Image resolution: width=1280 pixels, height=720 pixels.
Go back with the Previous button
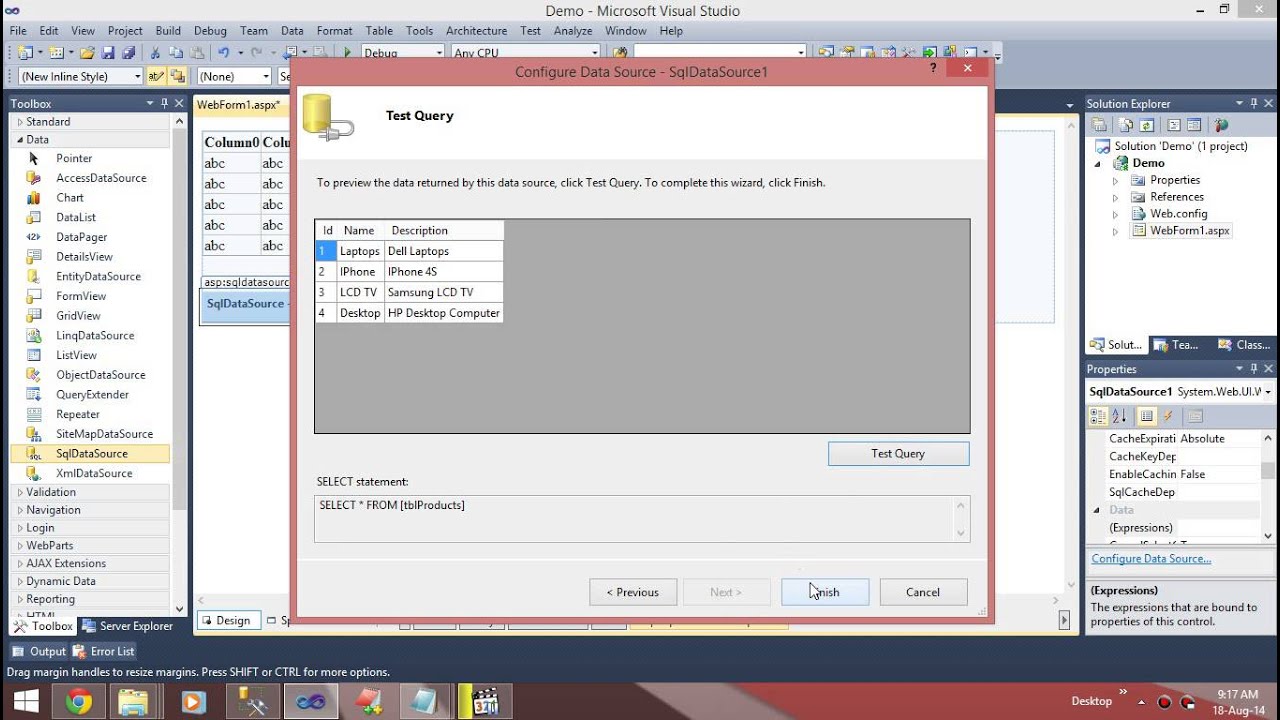coord(633,592)
